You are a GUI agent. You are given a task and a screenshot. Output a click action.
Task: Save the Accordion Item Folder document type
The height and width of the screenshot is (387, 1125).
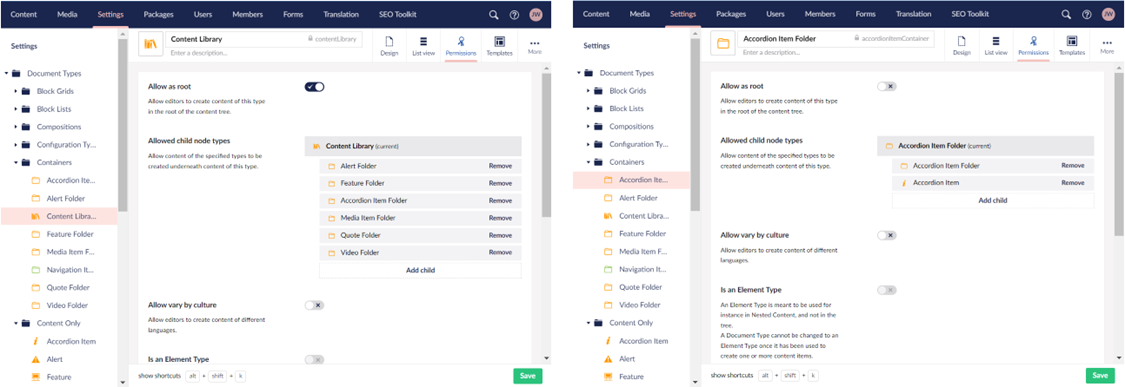[x=1100, y=376]
